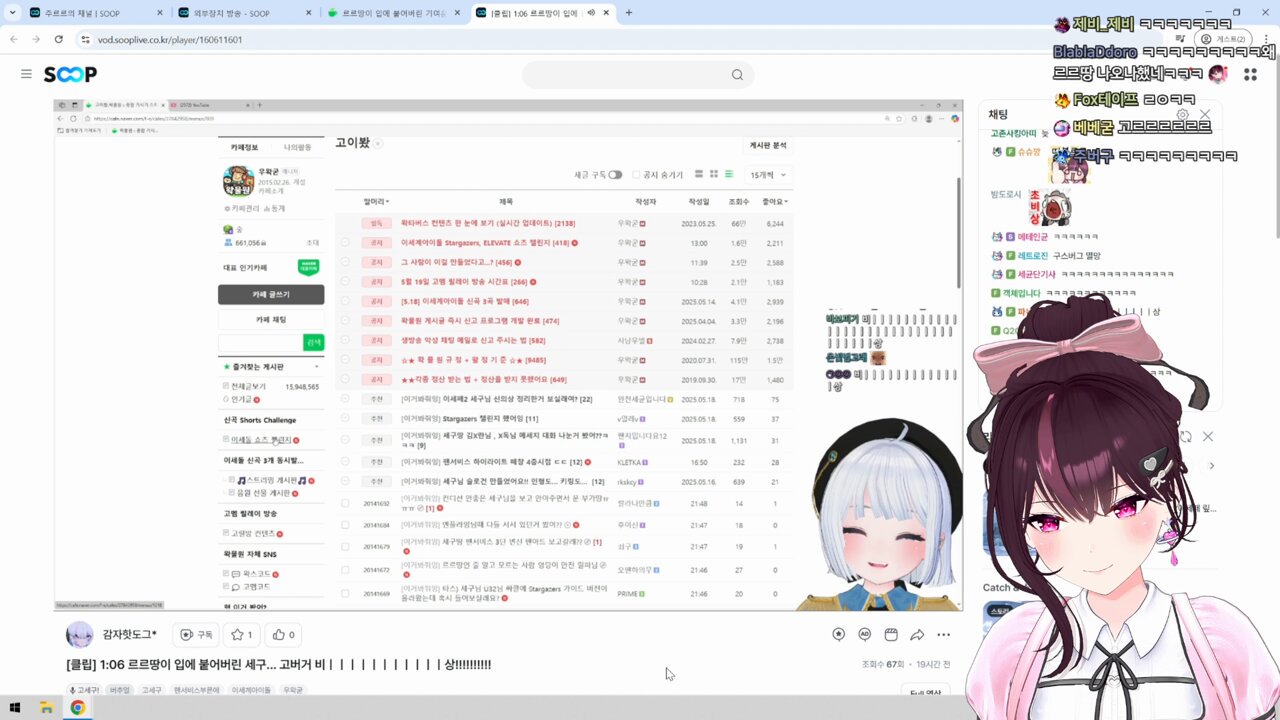Open the three-dot more options for clip

pyautogui.click(x=943, y=634)
